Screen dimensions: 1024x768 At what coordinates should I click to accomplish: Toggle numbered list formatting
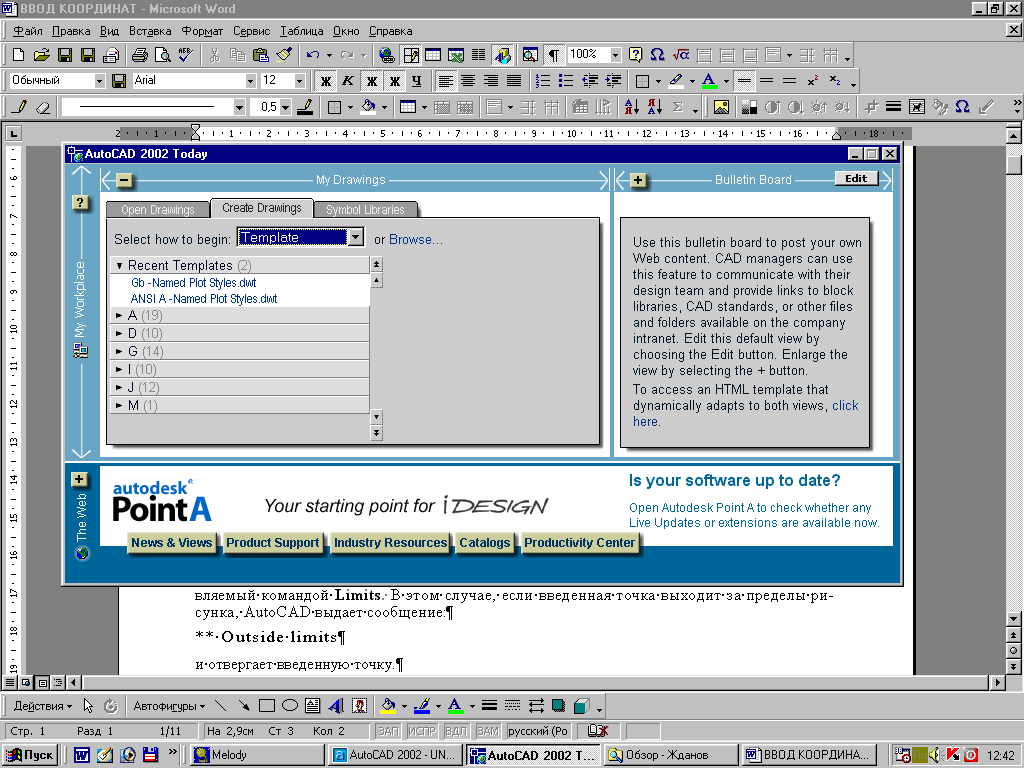(543, 81)
